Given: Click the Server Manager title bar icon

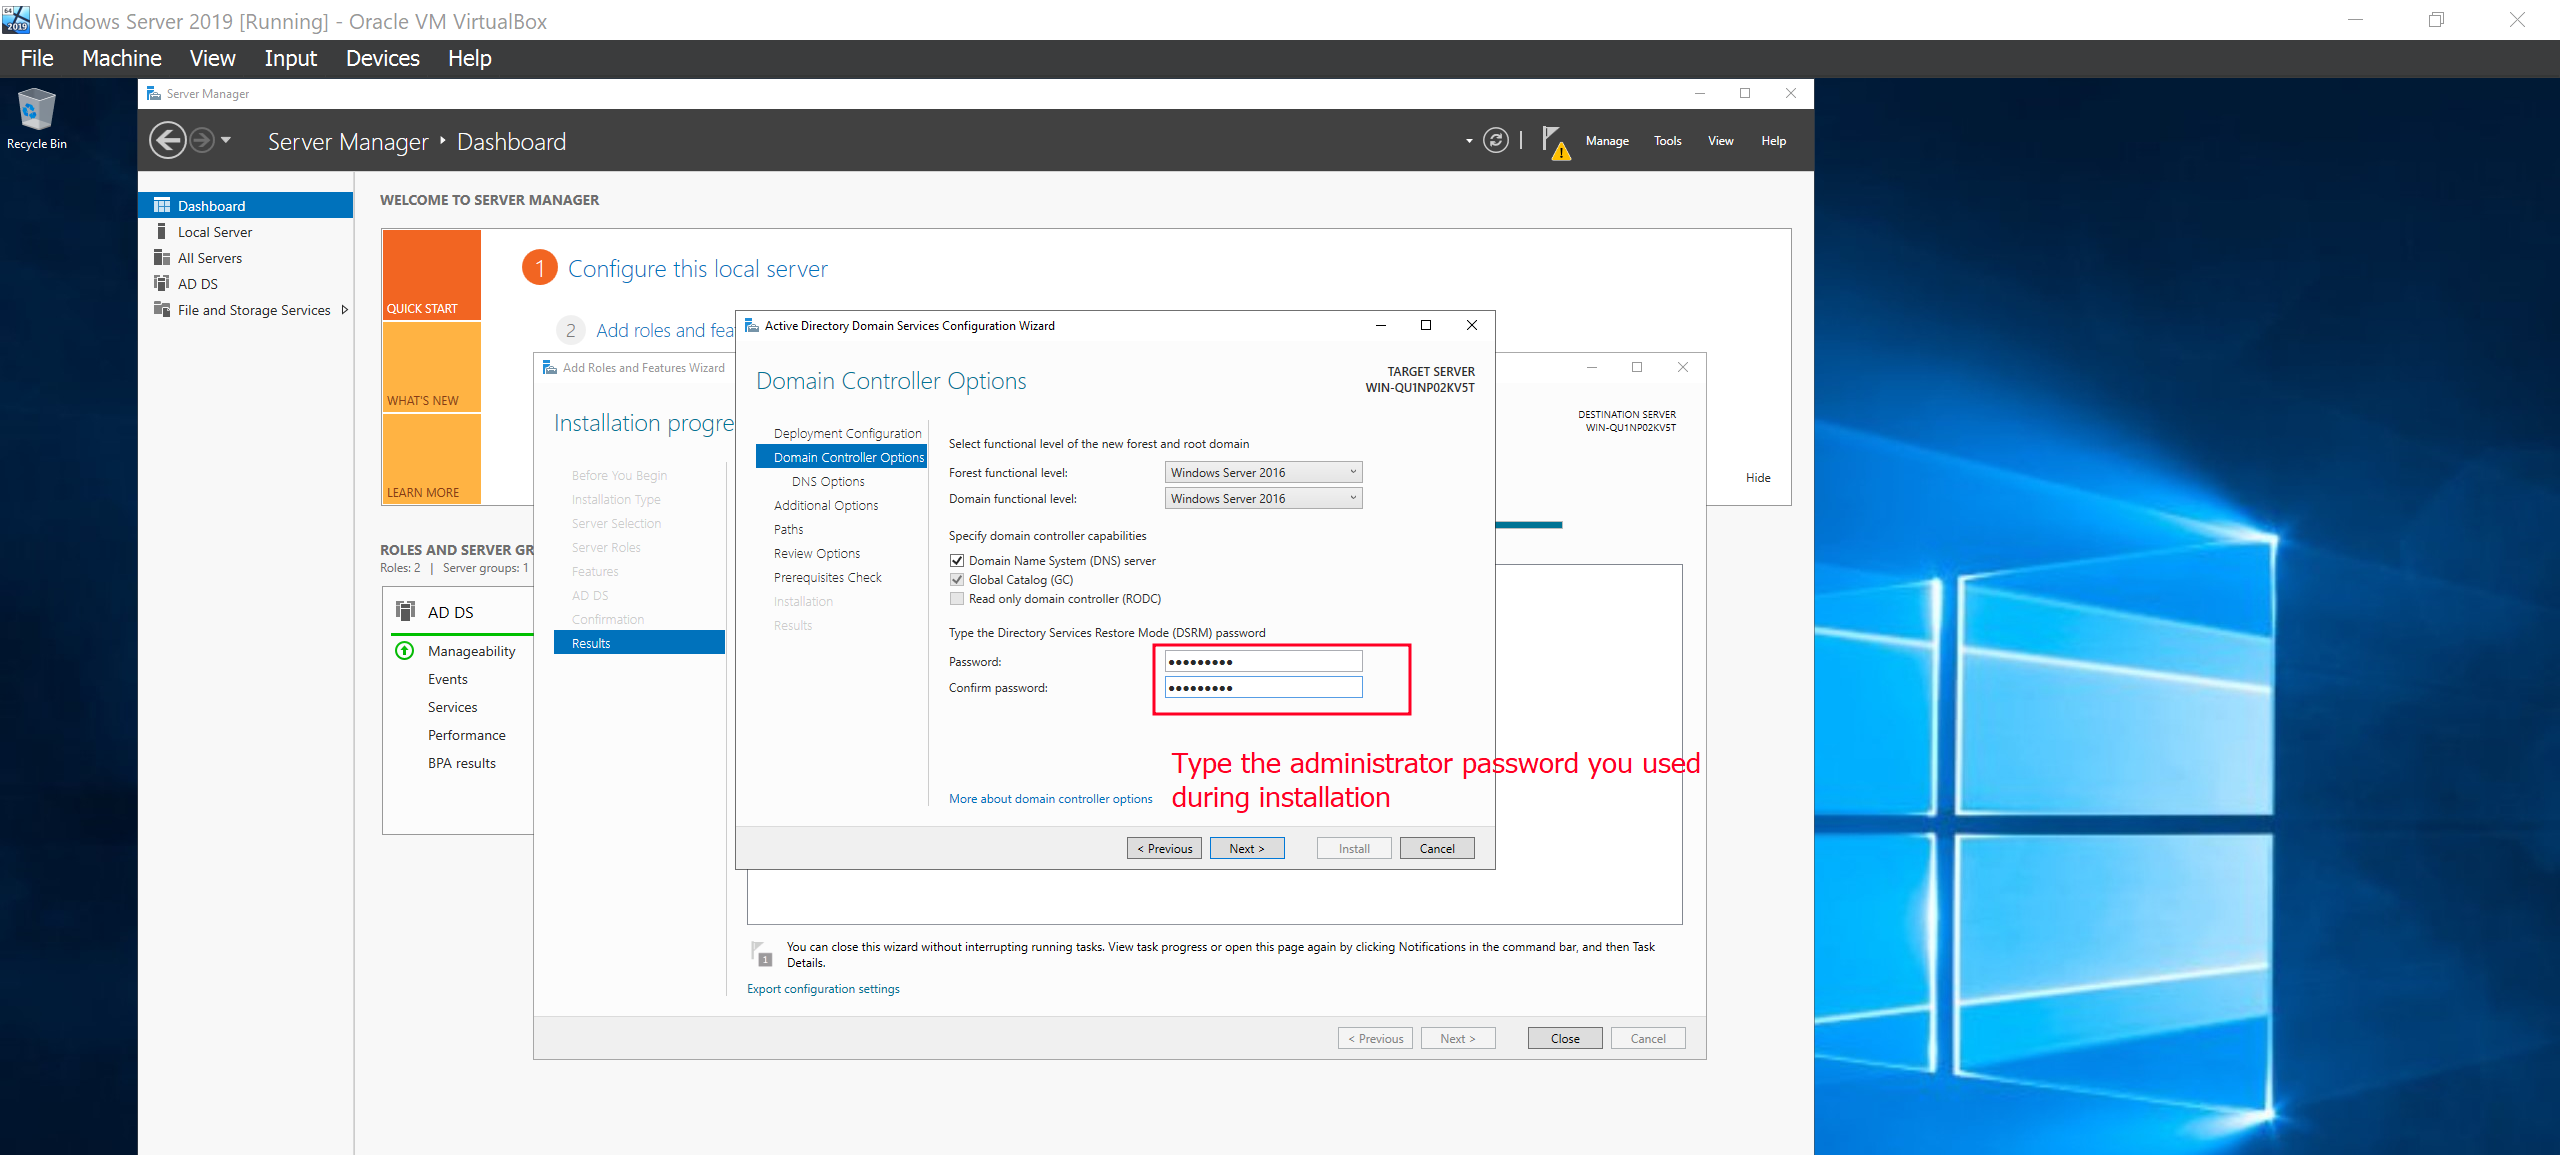Looking at the screenshot, I should point(154,93).
